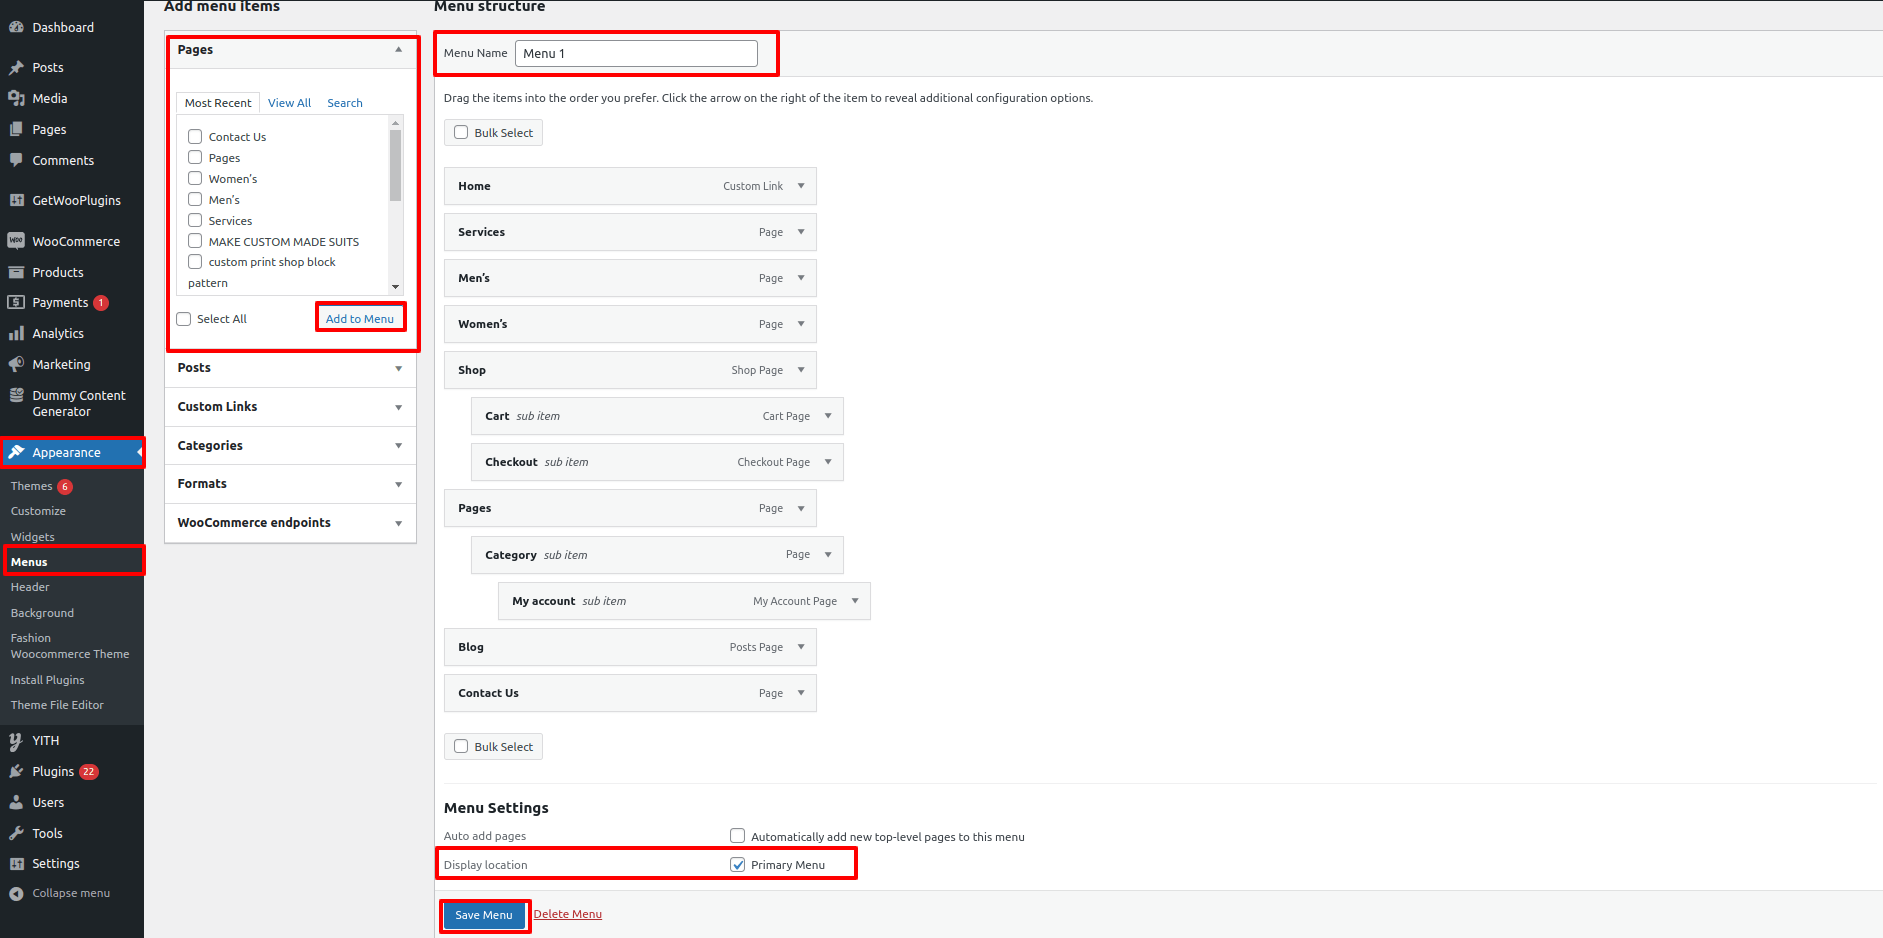Switch to the View All tab
Viewport: 1883px width, 938px height.
pos(289,103)
